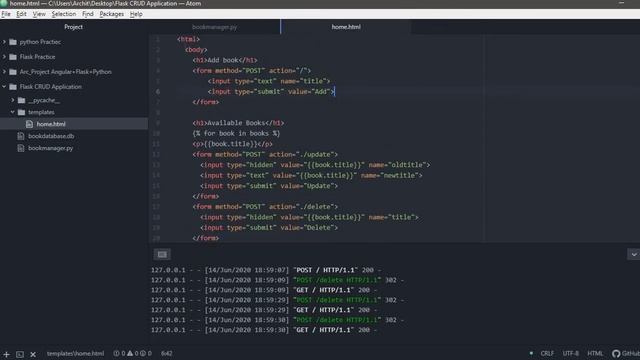This screenshot has height=360, width=640.
Task: Click the new terminal plus icon
Action: 6,354
